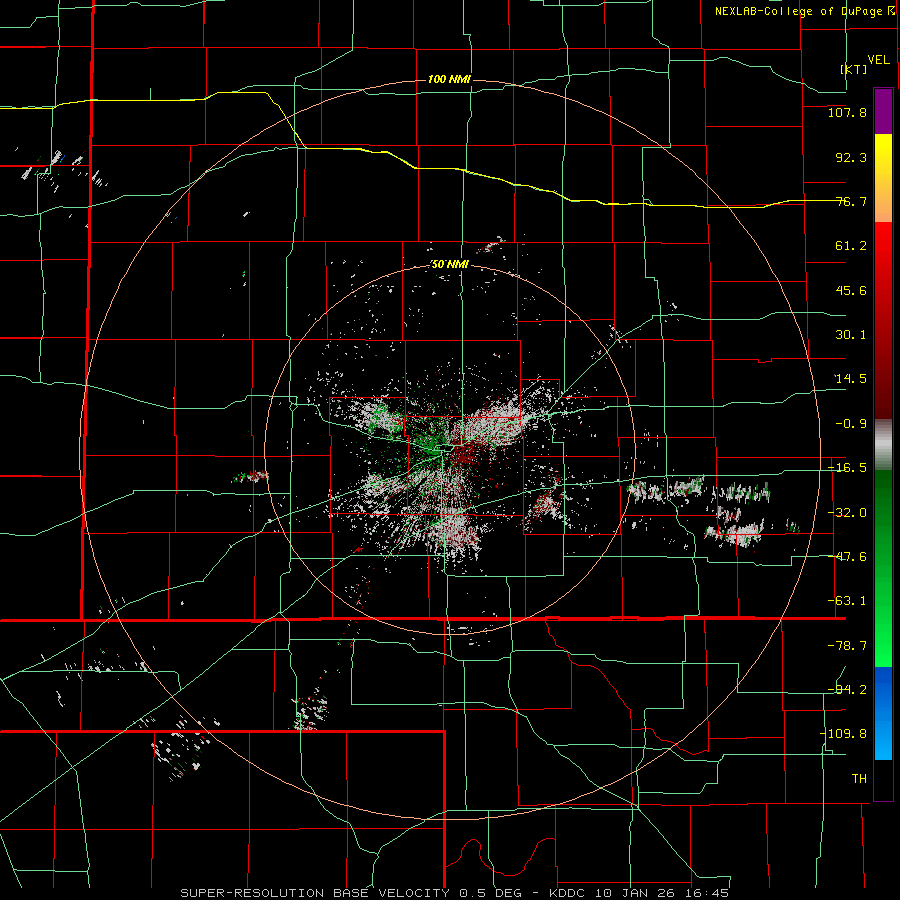Click the 45.6 velocity scale value
The image size is (900, 900).
point(851,290)
